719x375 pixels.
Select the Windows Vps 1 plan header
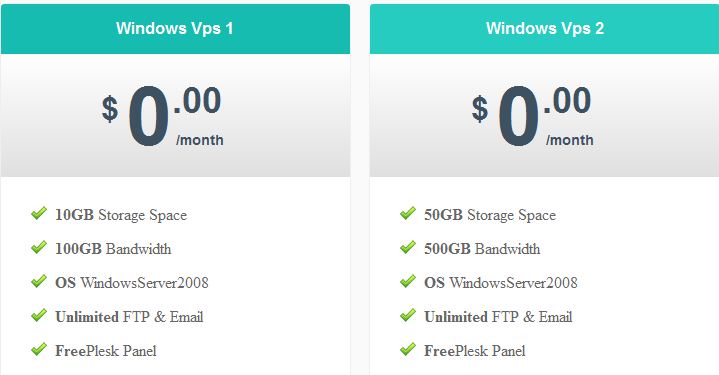175,29
